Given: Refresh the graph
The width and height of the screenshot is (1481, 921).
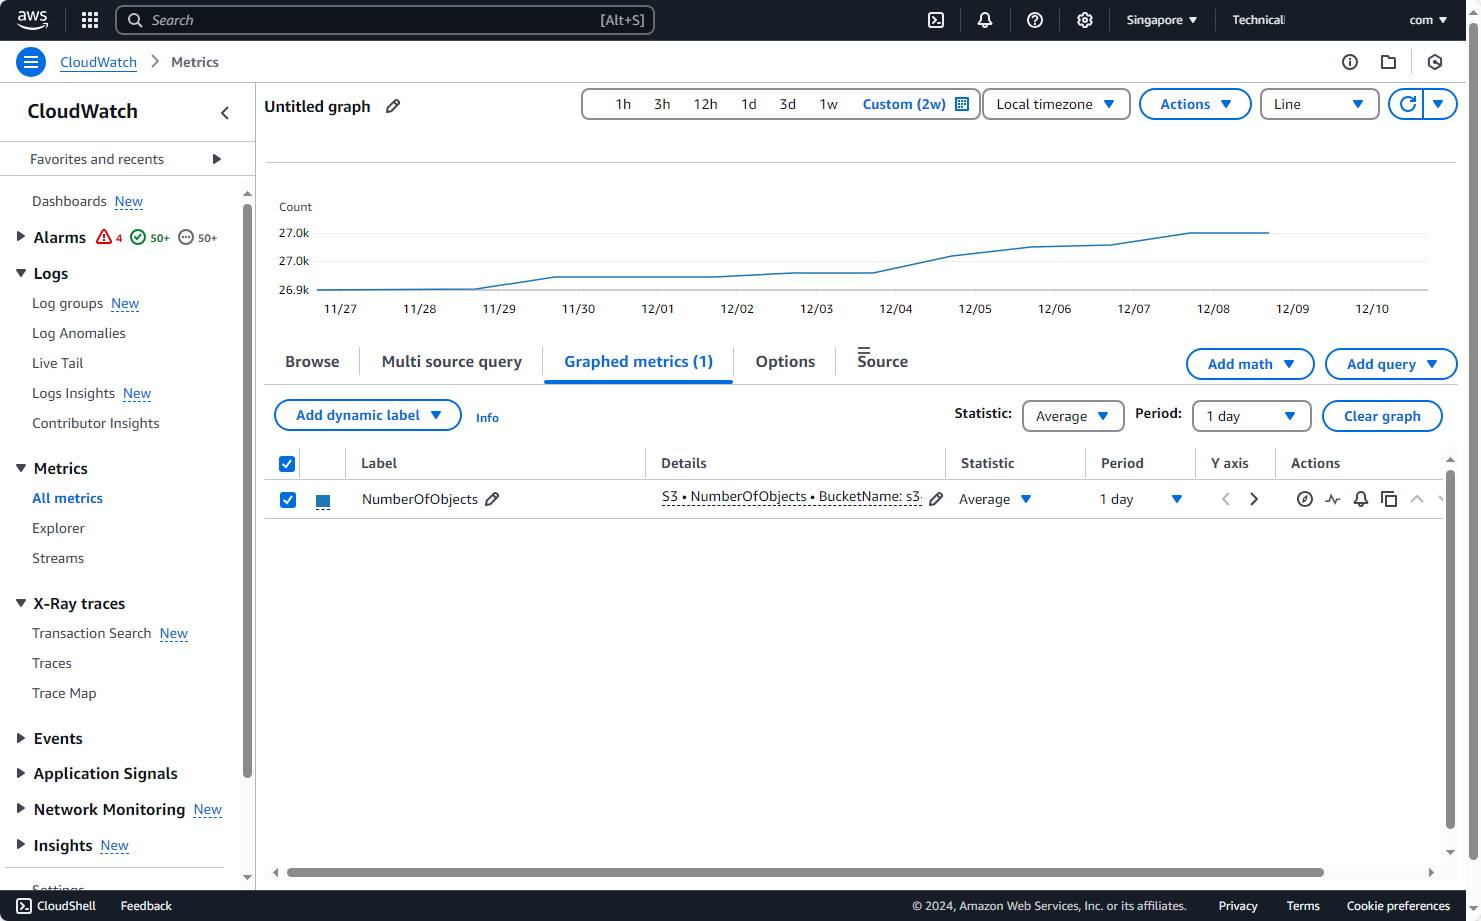Looking at the screenshot, I should pyautogui.click(x=1407, y=104).
